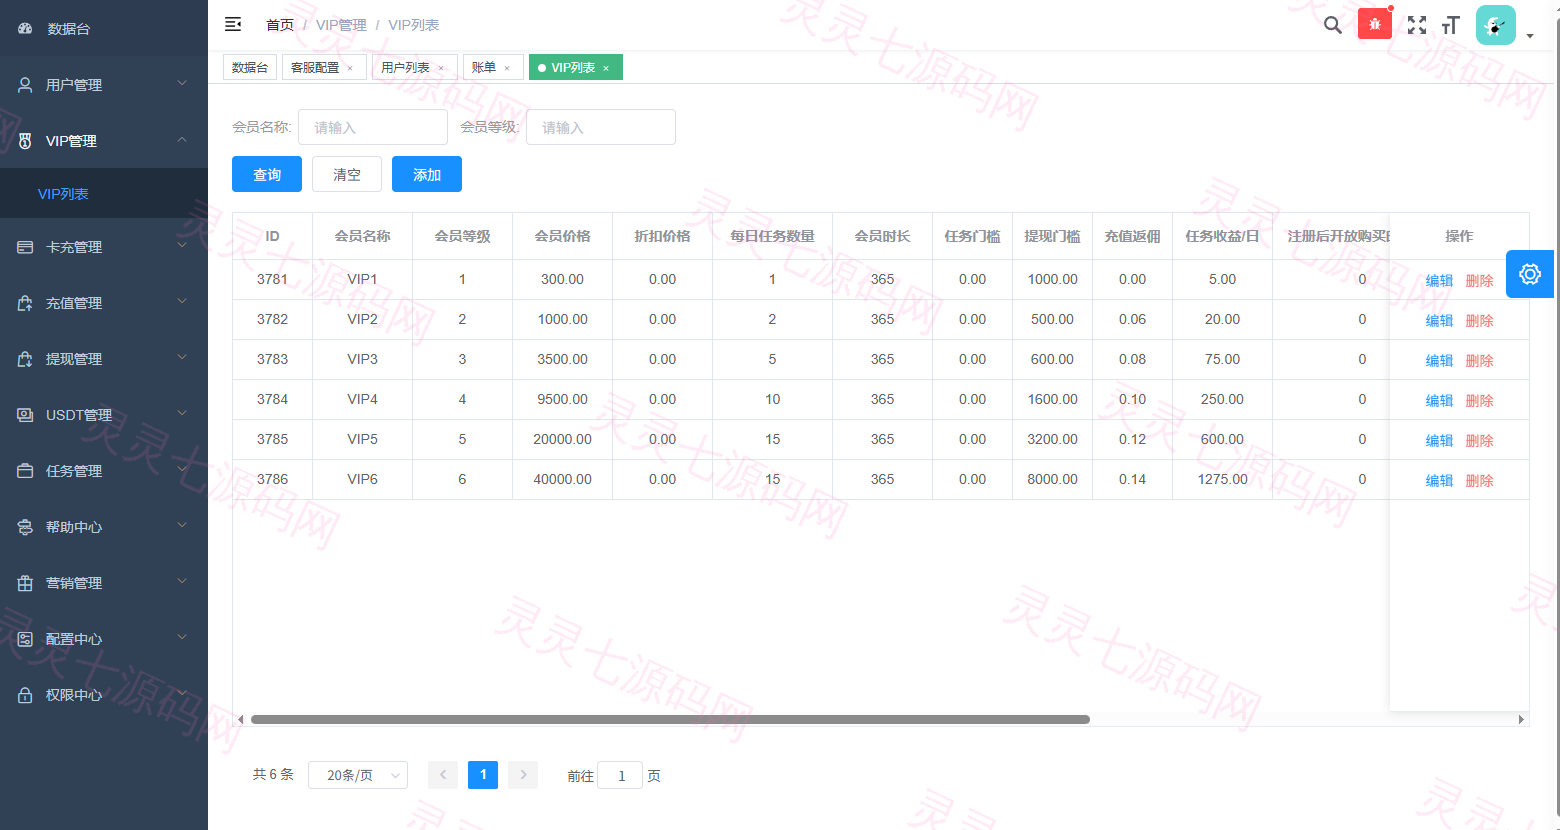Viewport: 1560px width, 830px height.
Task: Edit the VIP1 row
Action: [1439, 281]
